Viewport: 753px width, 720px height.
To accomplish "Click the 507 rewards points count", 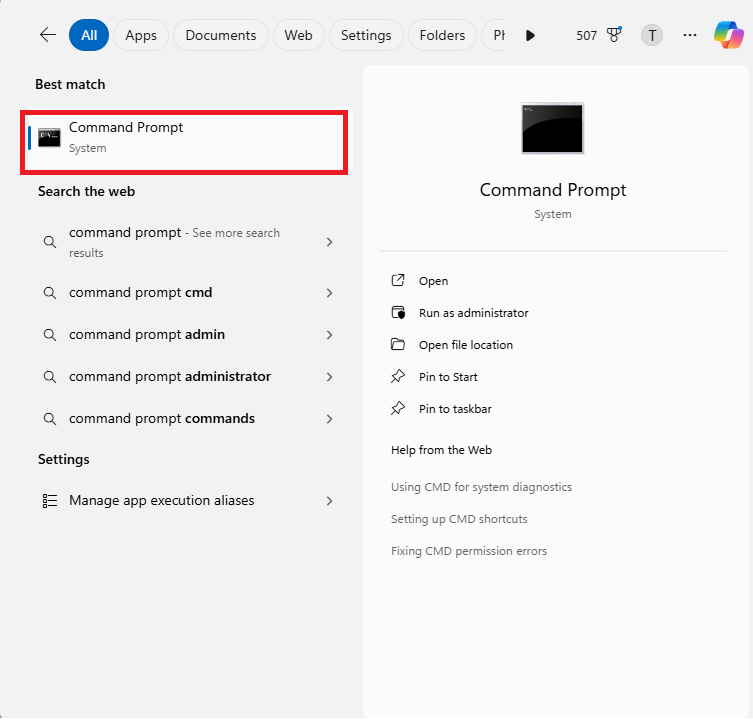I will coord(586,36).
